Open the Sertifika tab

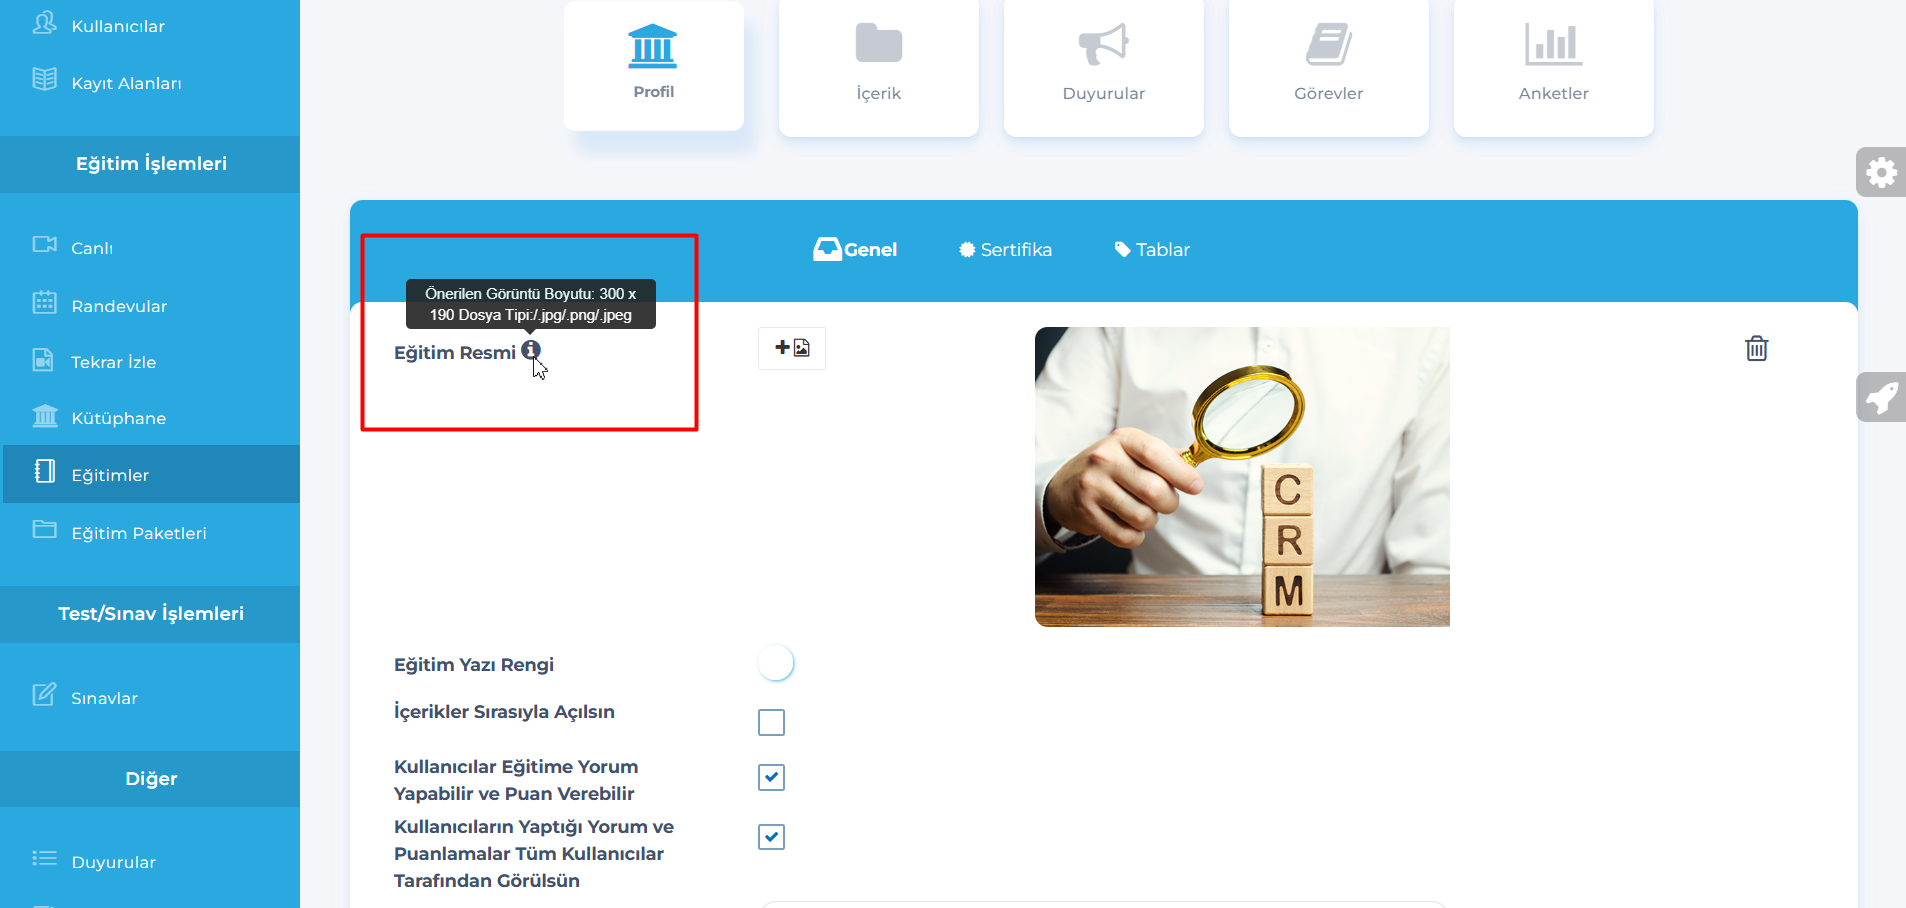[1005, 250]
